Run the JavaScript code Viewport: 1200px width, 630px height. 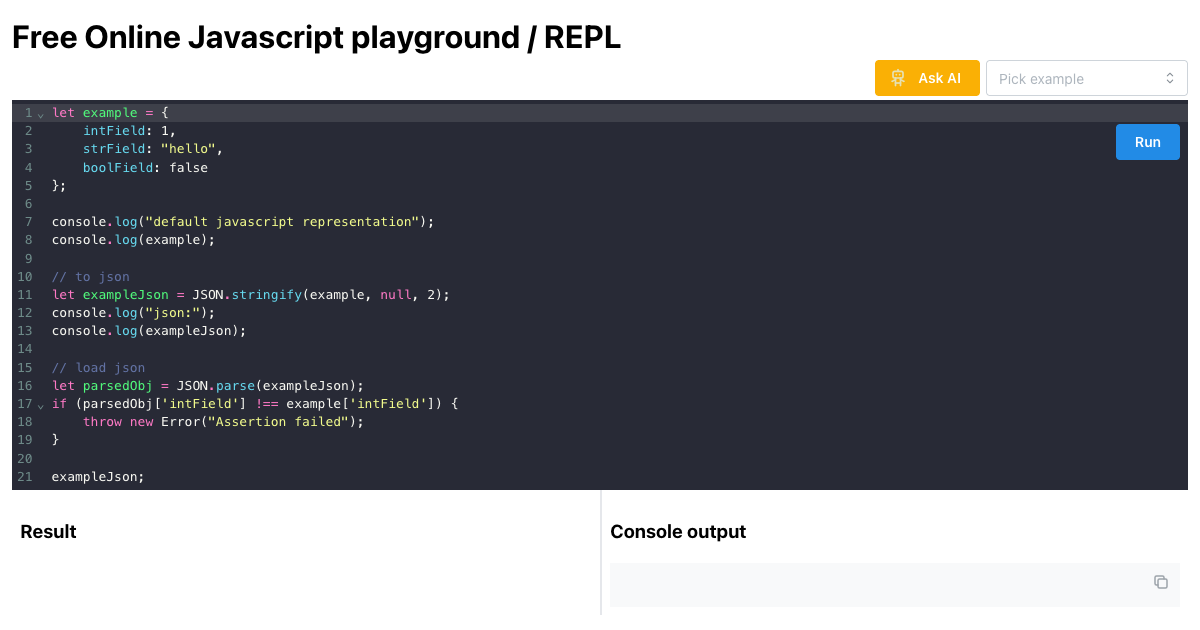(x=1147, y=142)
